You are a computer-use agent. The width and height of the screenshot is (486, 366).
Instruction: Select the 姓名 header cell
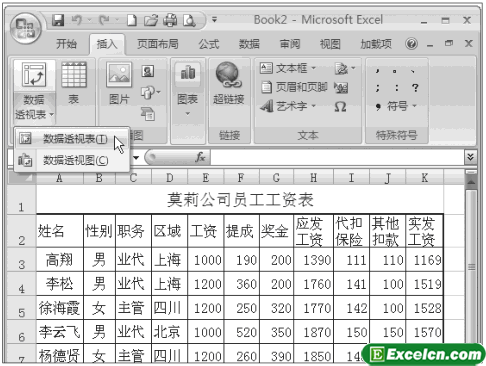click(60, 231)
